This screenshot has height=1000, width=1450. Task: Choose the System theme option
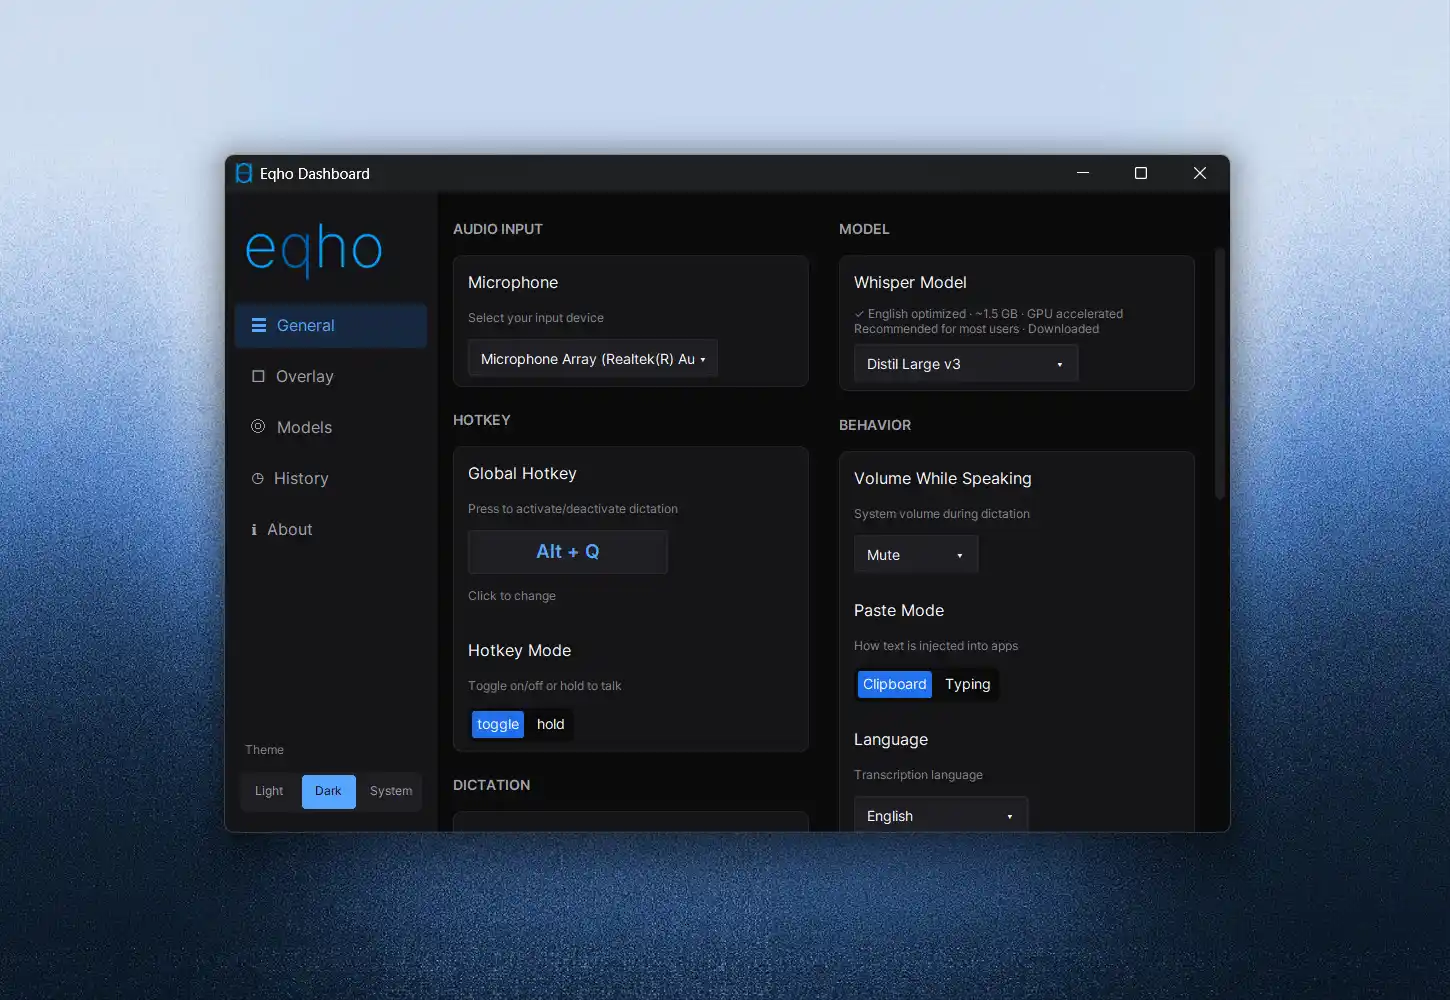391,791
